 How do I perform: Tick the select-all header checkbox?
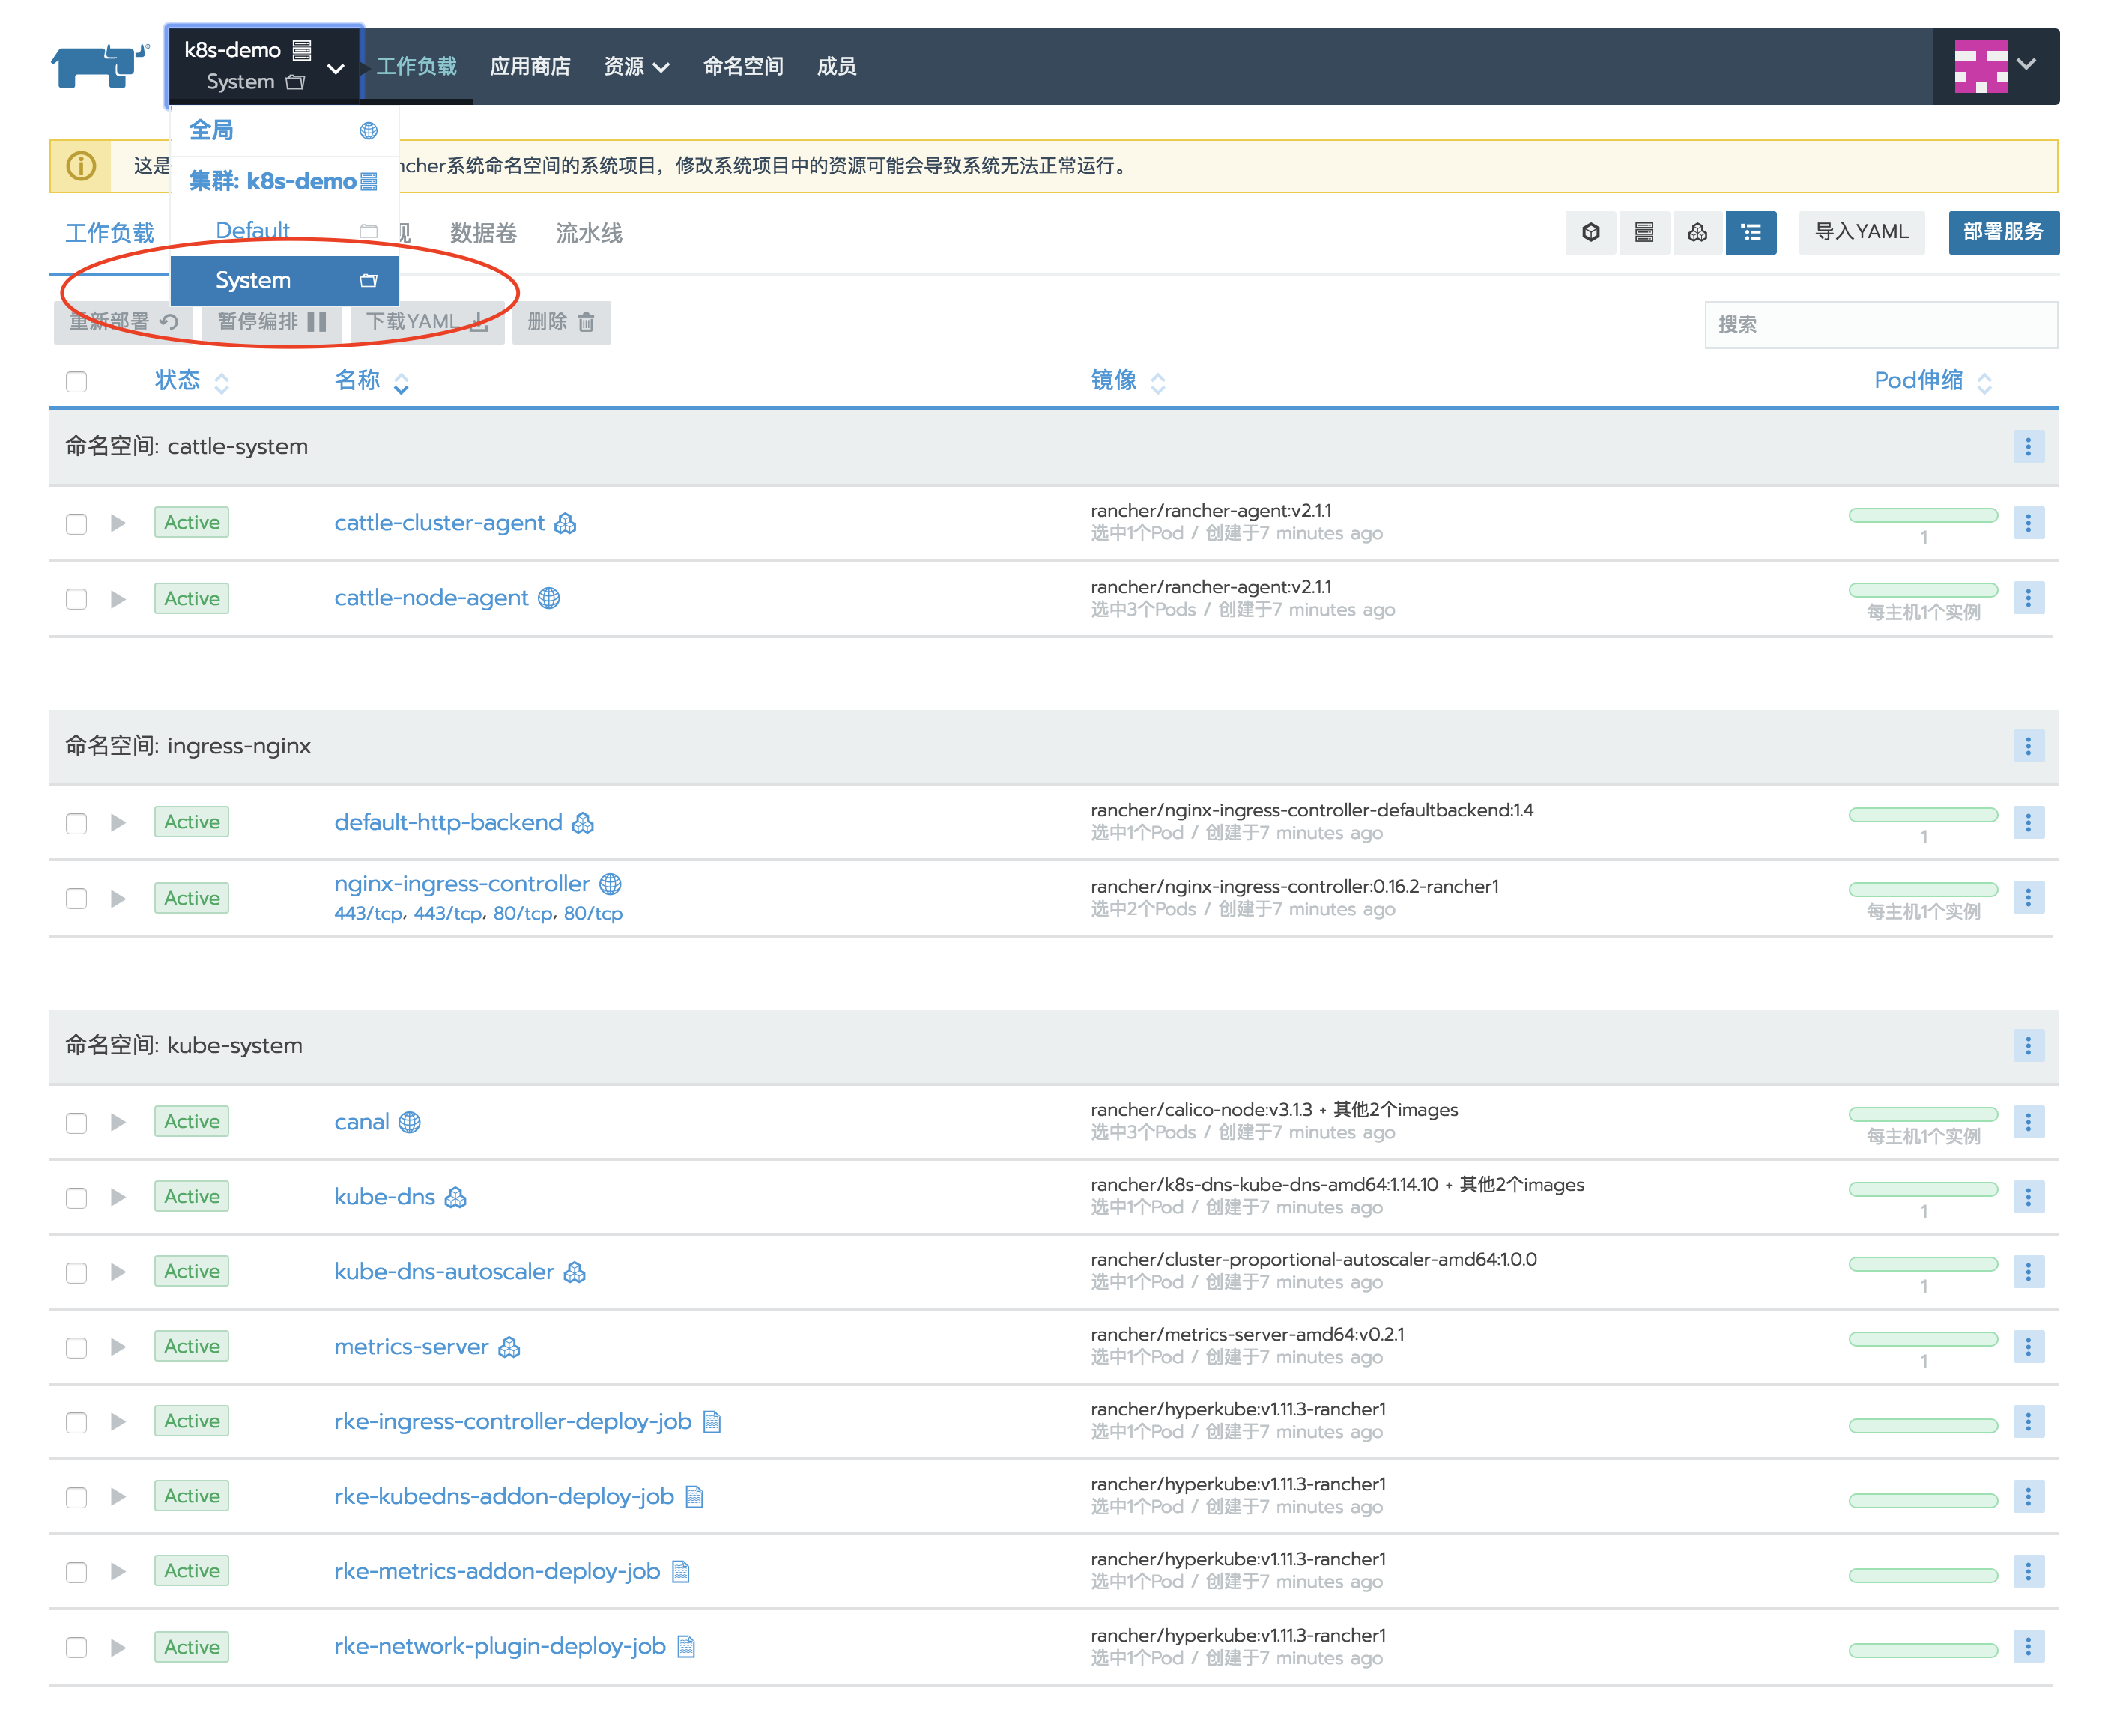tap(76, 382)
